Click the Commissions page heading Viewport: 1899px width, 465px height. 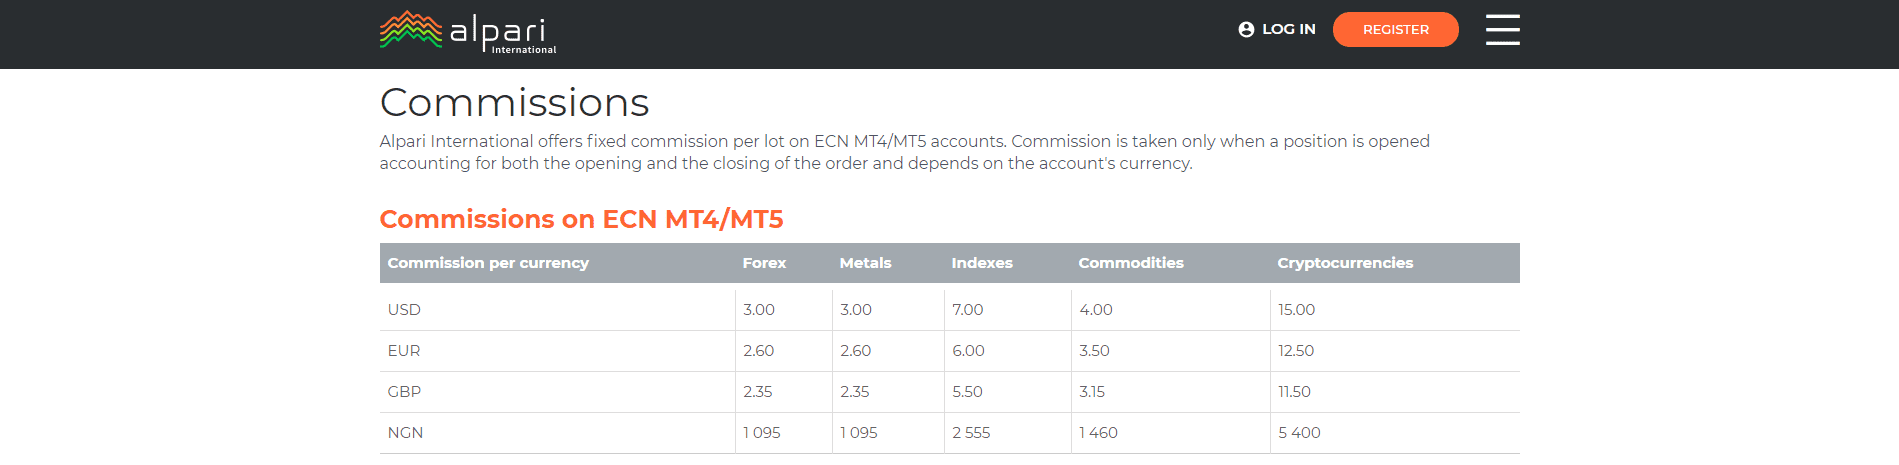[514, 103]
